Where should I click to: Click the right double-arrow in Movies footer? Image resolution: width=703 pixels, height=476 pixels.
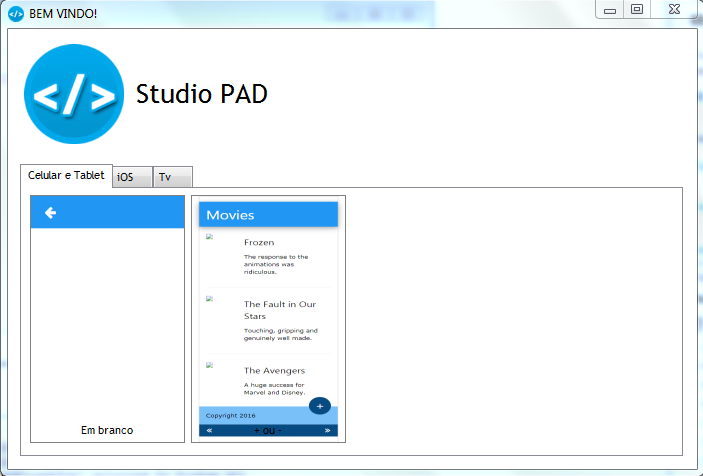click(x=328, y=430)
